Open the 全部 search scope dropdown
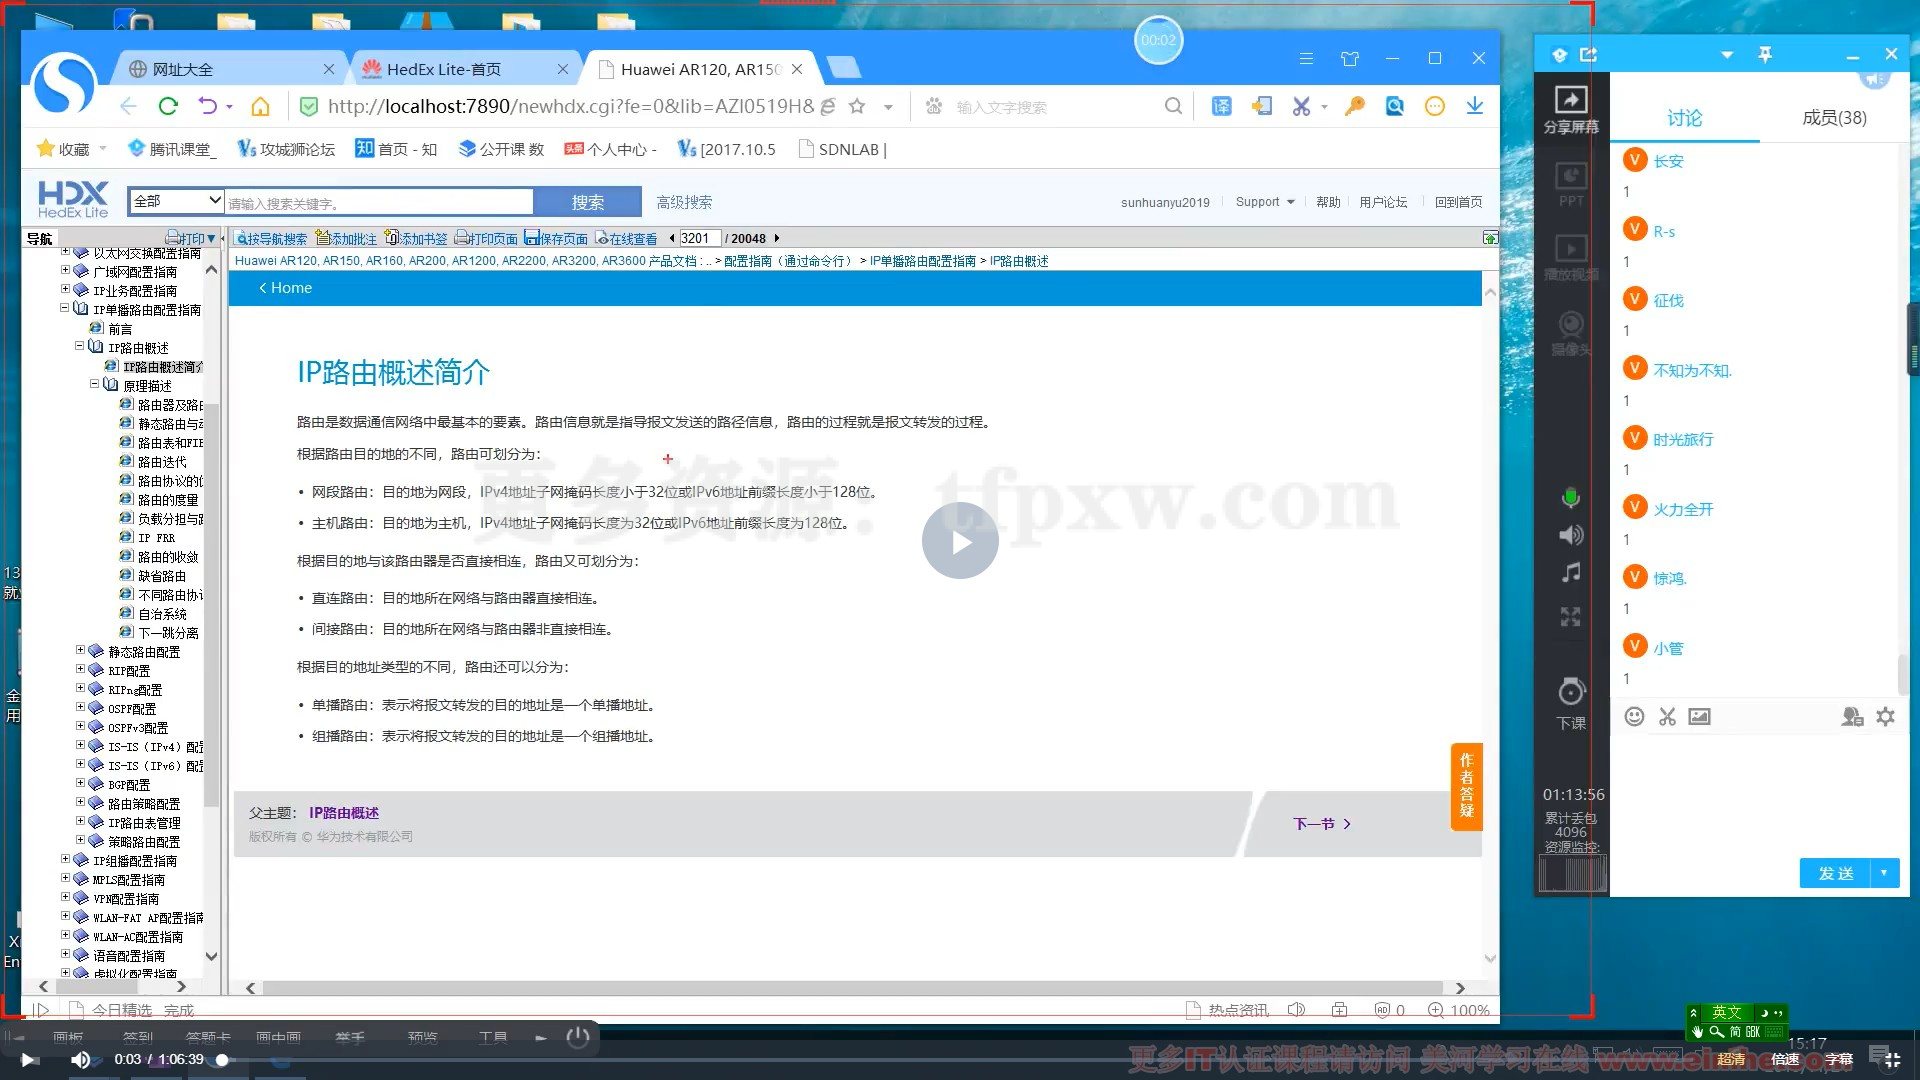The height and width of the screenshot is (1080, 1920). click(176, 201)
